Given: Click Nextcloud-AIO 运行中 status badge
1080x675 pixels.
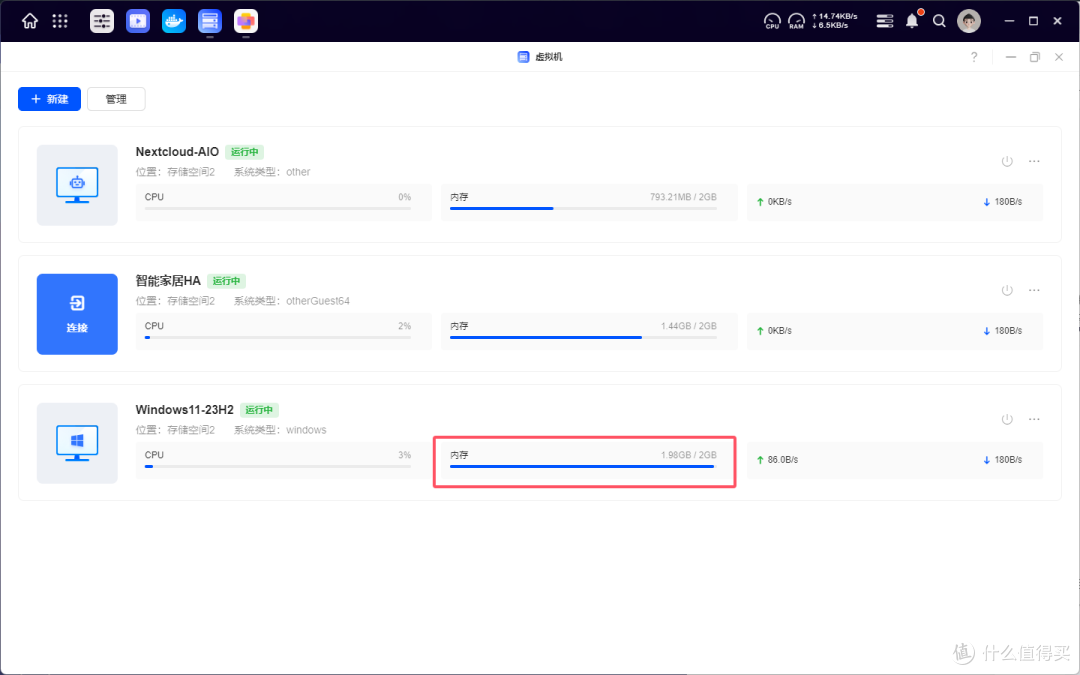Looking at the screenshot, I should pos(245,152).
